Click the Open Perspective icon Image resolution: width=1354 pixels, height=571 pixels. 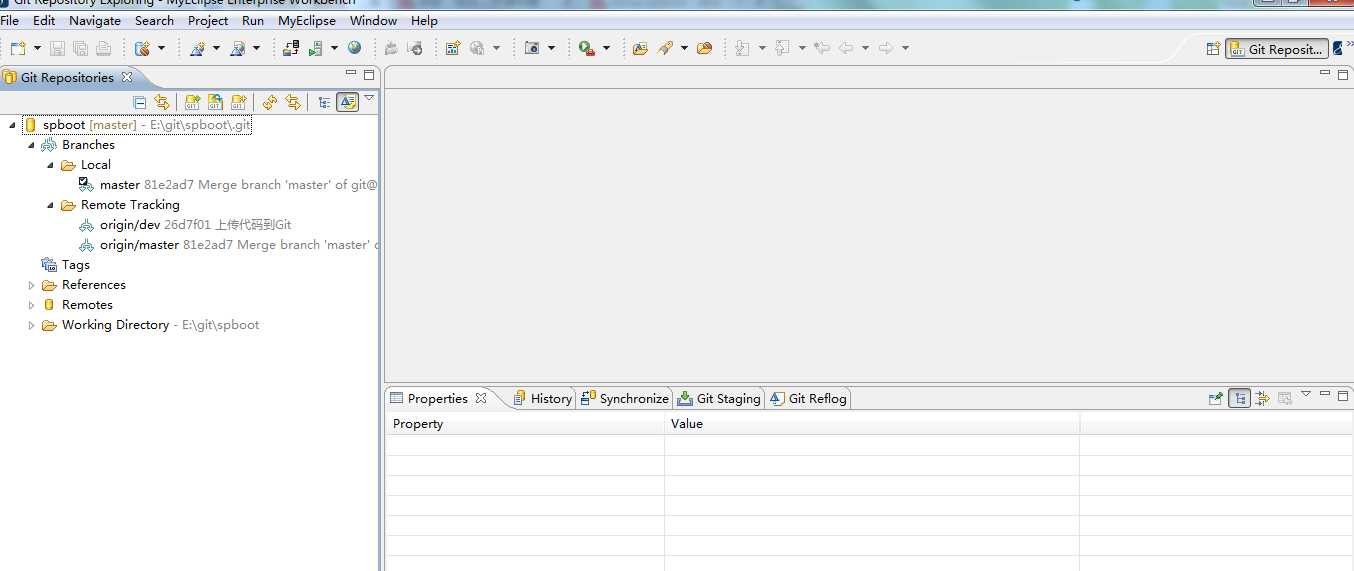(x=1213, y=49)
